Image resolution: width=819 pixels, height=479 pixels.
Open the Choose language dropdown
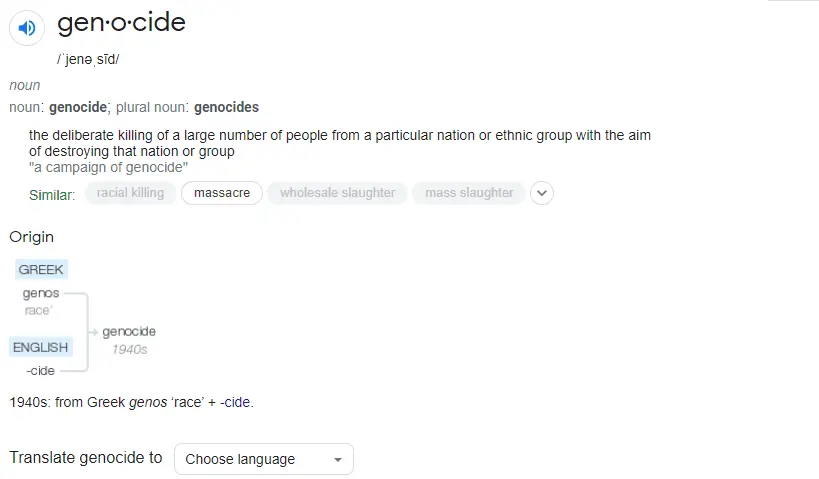click(x=263, y=459)
